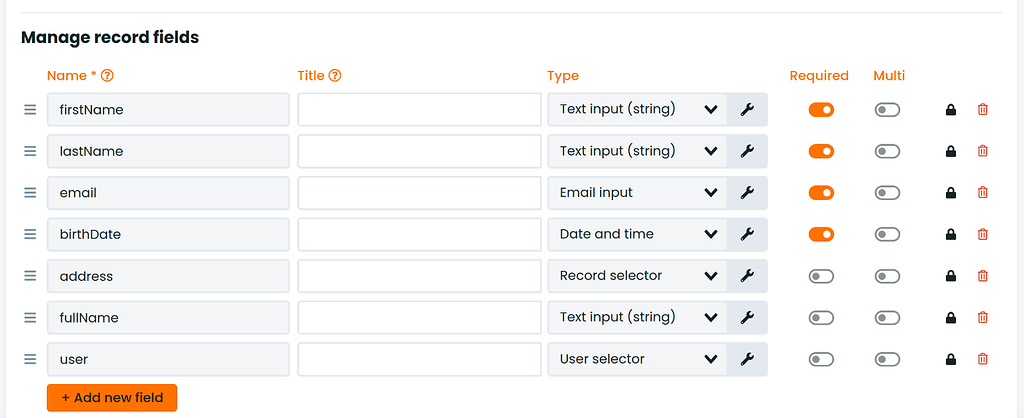Open Type dropdown for firstName field
This screenshot has width=1024, height=418.
click(x=637, y=110)
